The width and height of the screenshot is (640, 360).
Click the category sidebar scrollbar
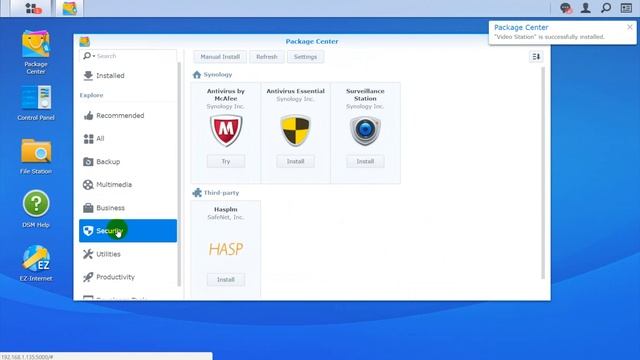pyautogui.click(x=179, y=173)
